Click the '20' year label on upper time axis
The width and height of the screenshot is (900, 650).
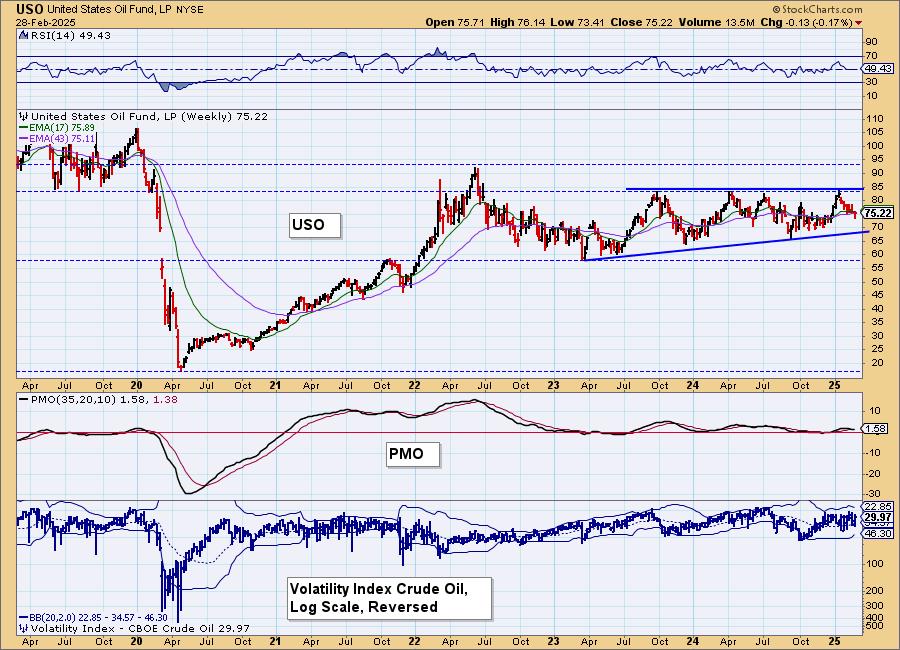(136, 385)
